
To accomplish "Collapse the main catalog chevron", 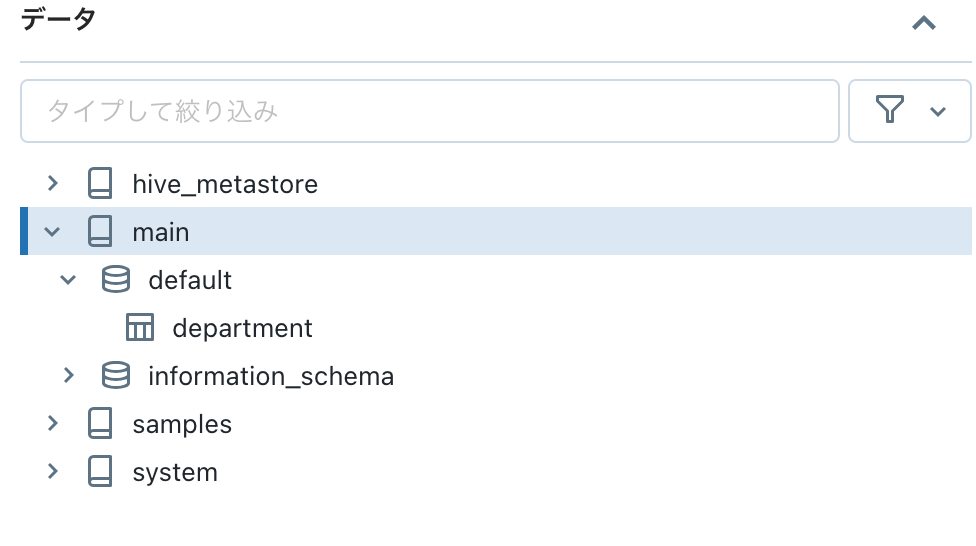I will coord(53,232).
